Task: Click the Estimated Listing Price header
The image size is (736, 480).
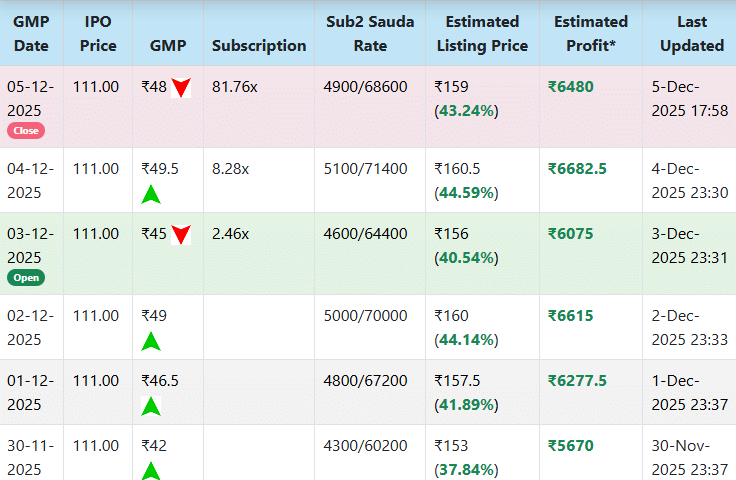Action: 482,33
